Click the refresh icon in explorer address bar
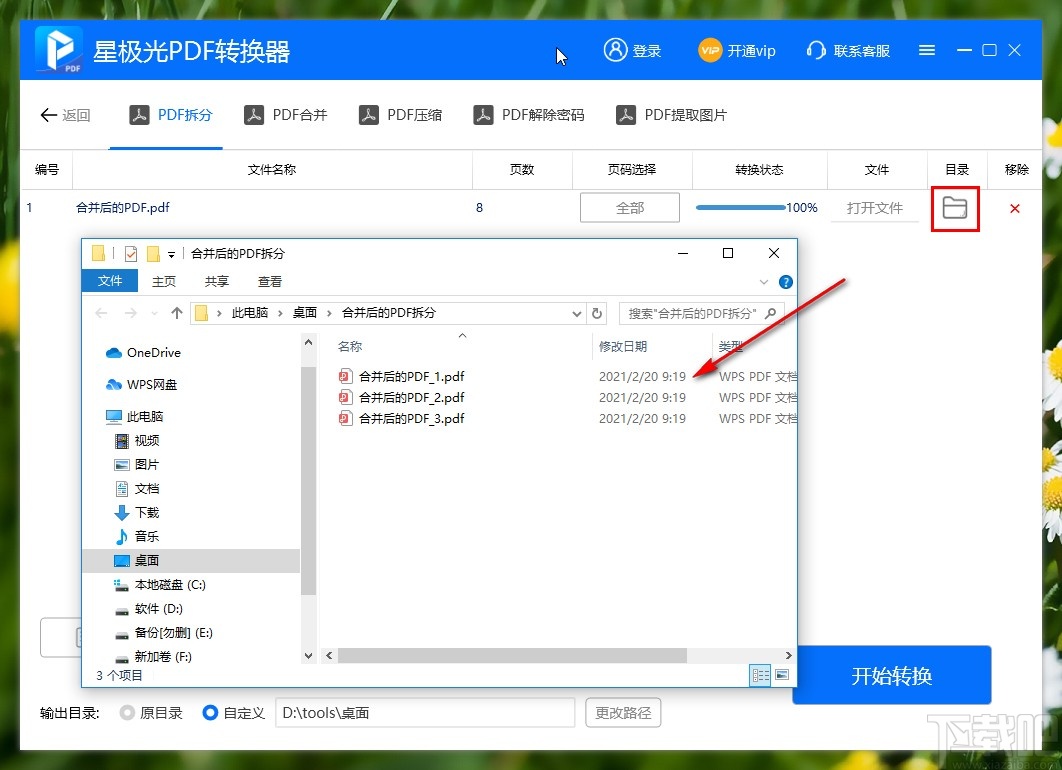The image size is (1062, 770). click(597, 313)
